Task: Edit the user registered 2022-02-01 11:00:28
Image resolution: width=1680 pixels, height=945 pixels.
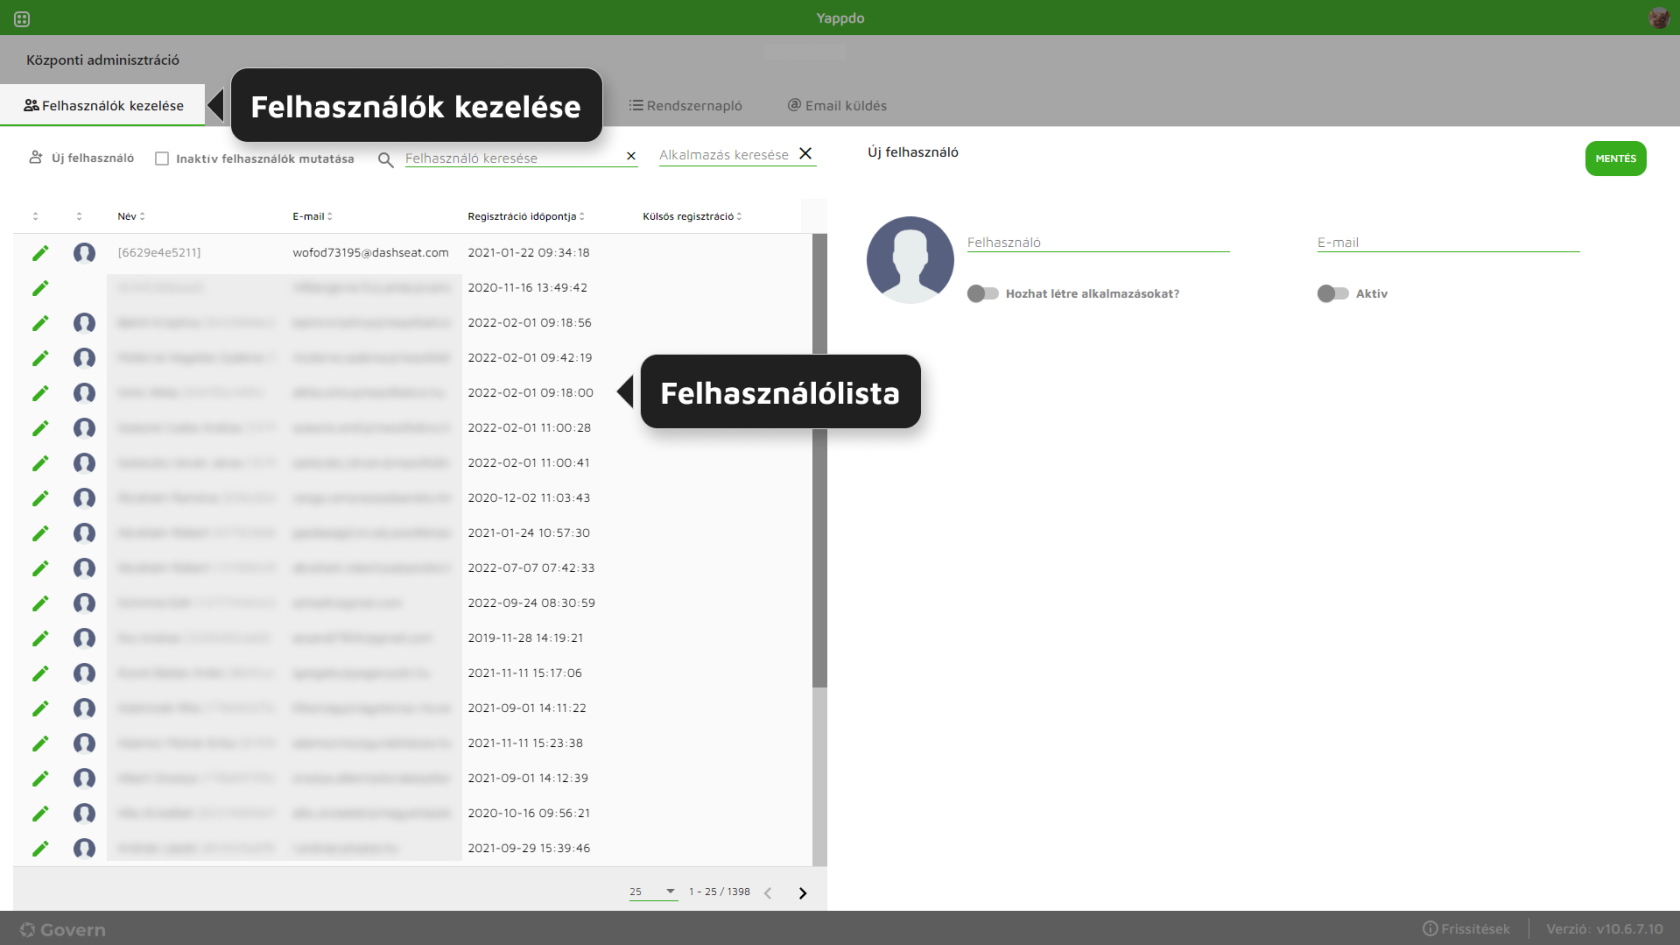Action: coord(40,428)
